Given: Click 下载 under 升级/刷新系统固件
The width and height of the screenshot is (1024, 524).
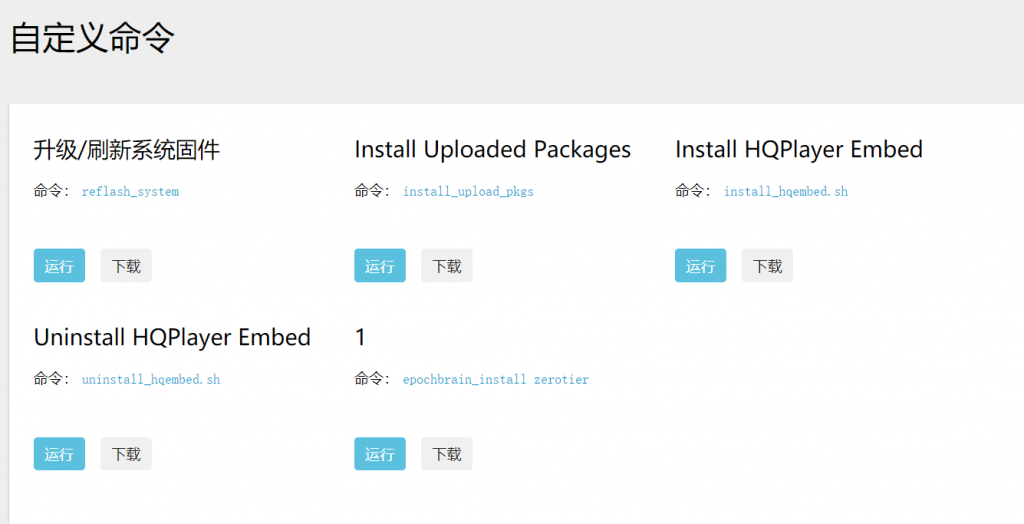Looking at the screenshot, I should coord(126,265).
